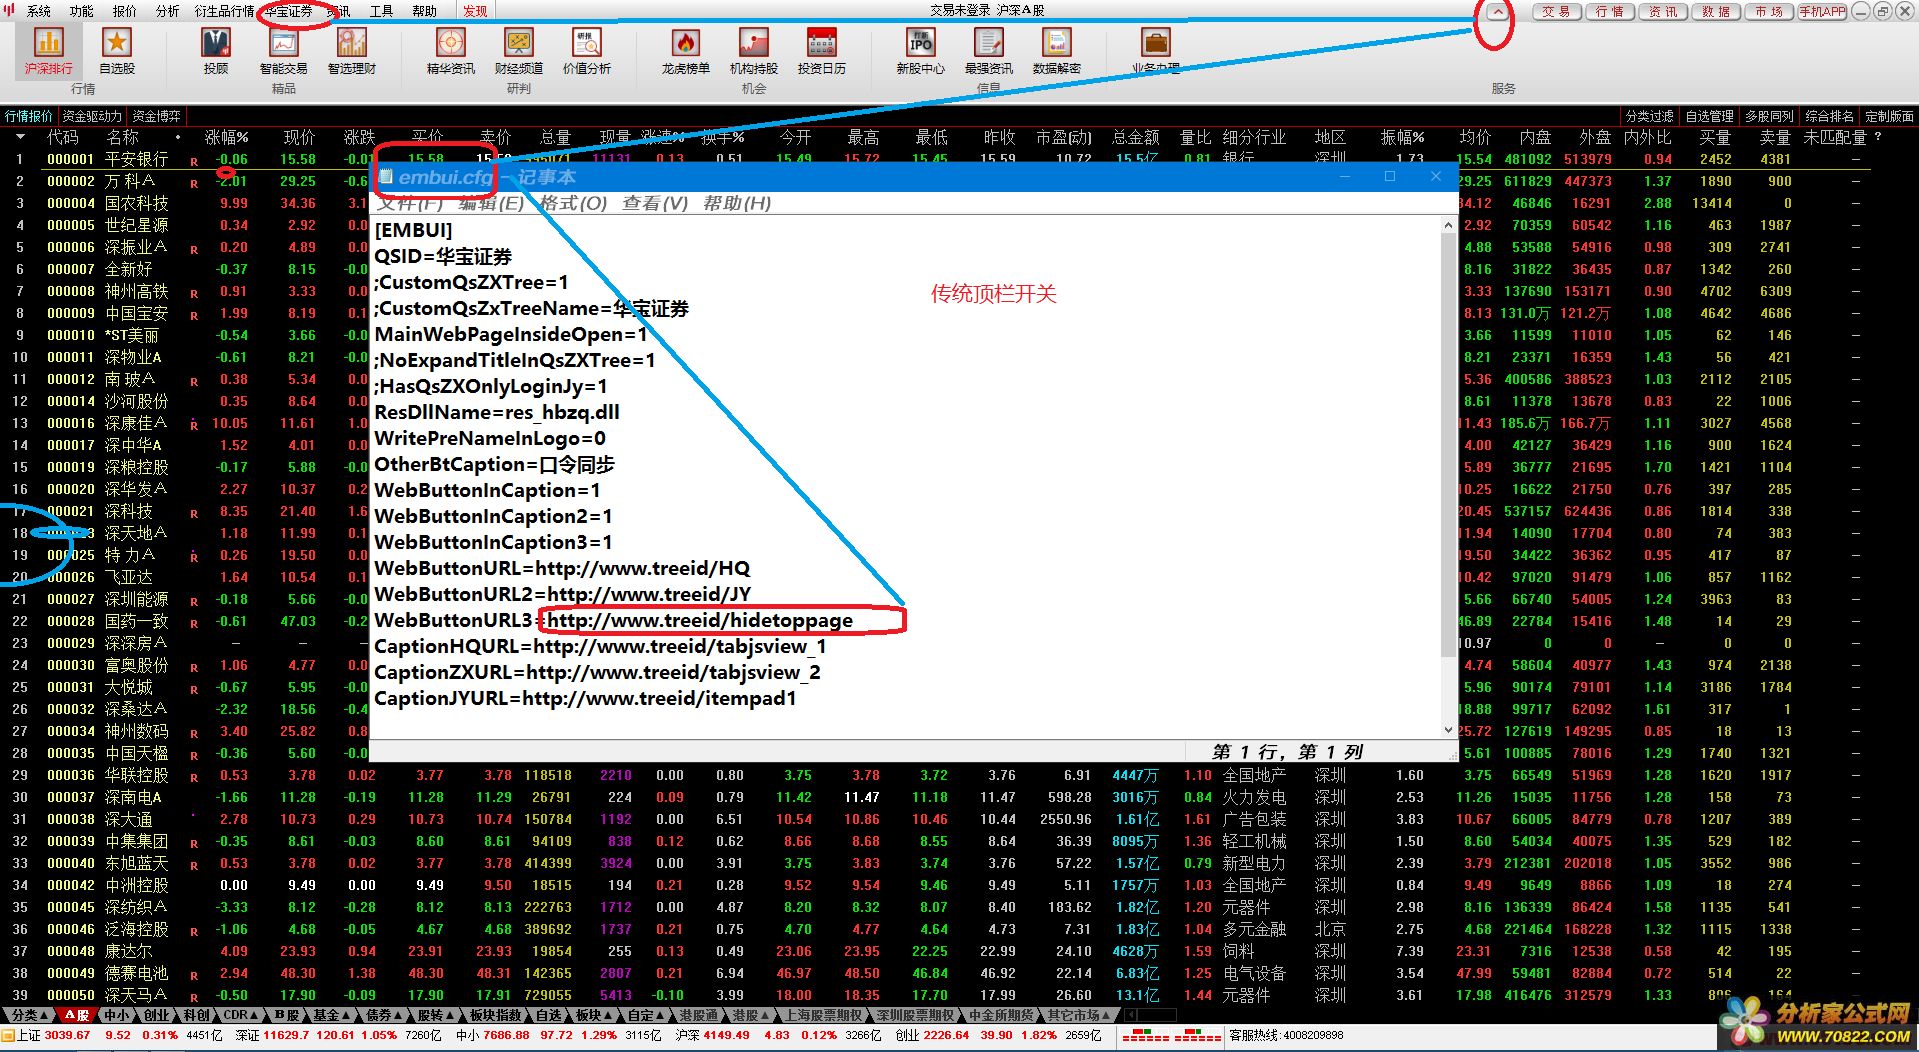Open the 报价 menu

tap(125, 11)
